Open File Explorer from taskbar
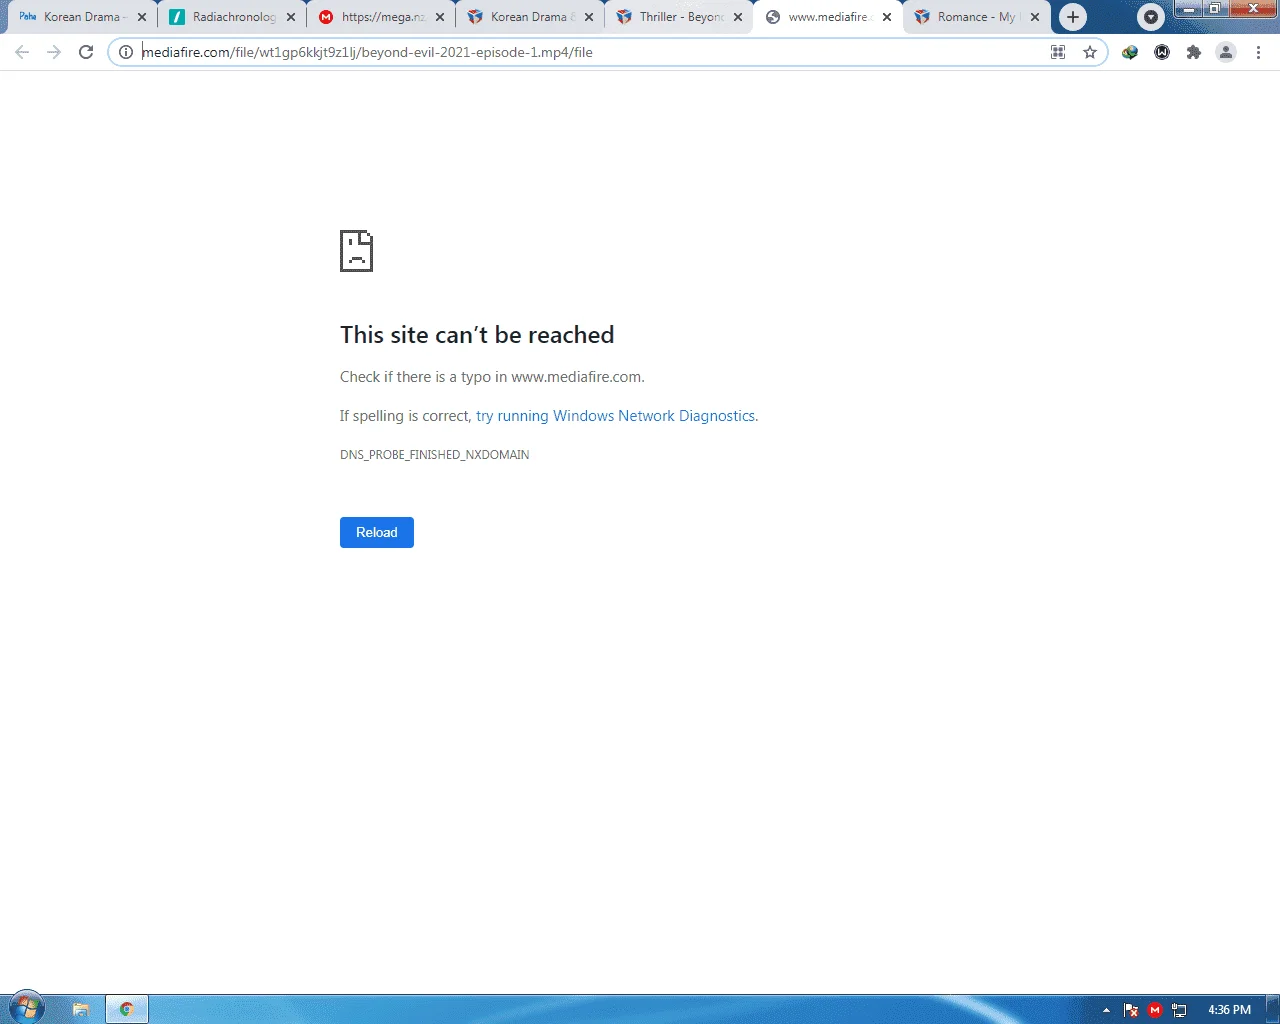This screenshot has height=1024, width=1280. 81,1009
